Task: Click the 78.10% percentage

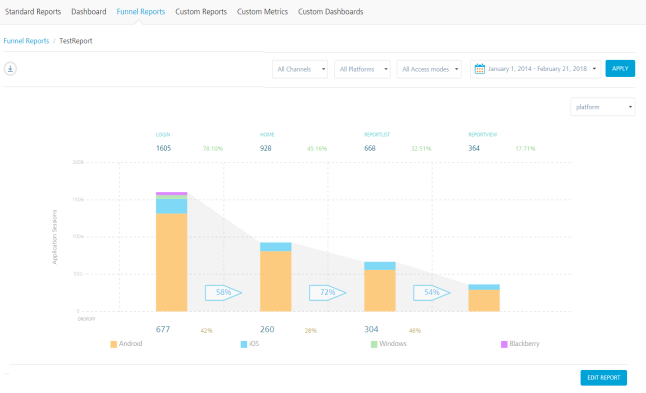Action: [x=213, y=149]
